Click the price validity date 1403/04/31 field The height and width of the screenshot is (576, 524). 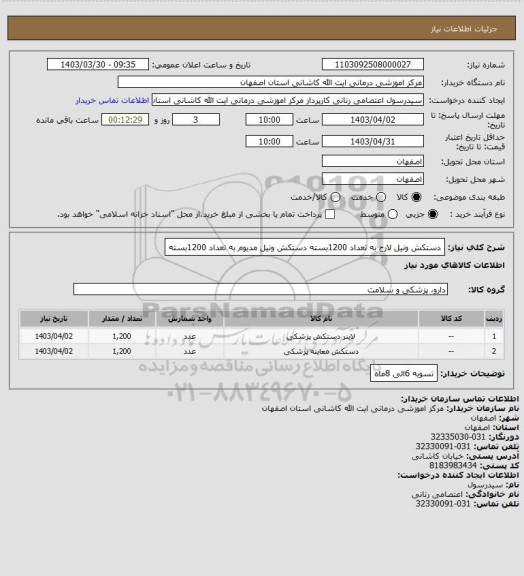point(373,141)
